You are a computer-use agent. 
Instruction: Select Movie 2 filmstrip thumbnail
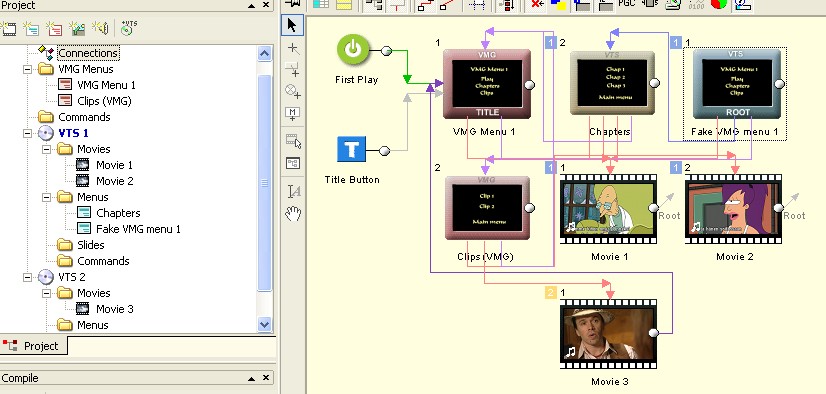[x=733, y=209]
